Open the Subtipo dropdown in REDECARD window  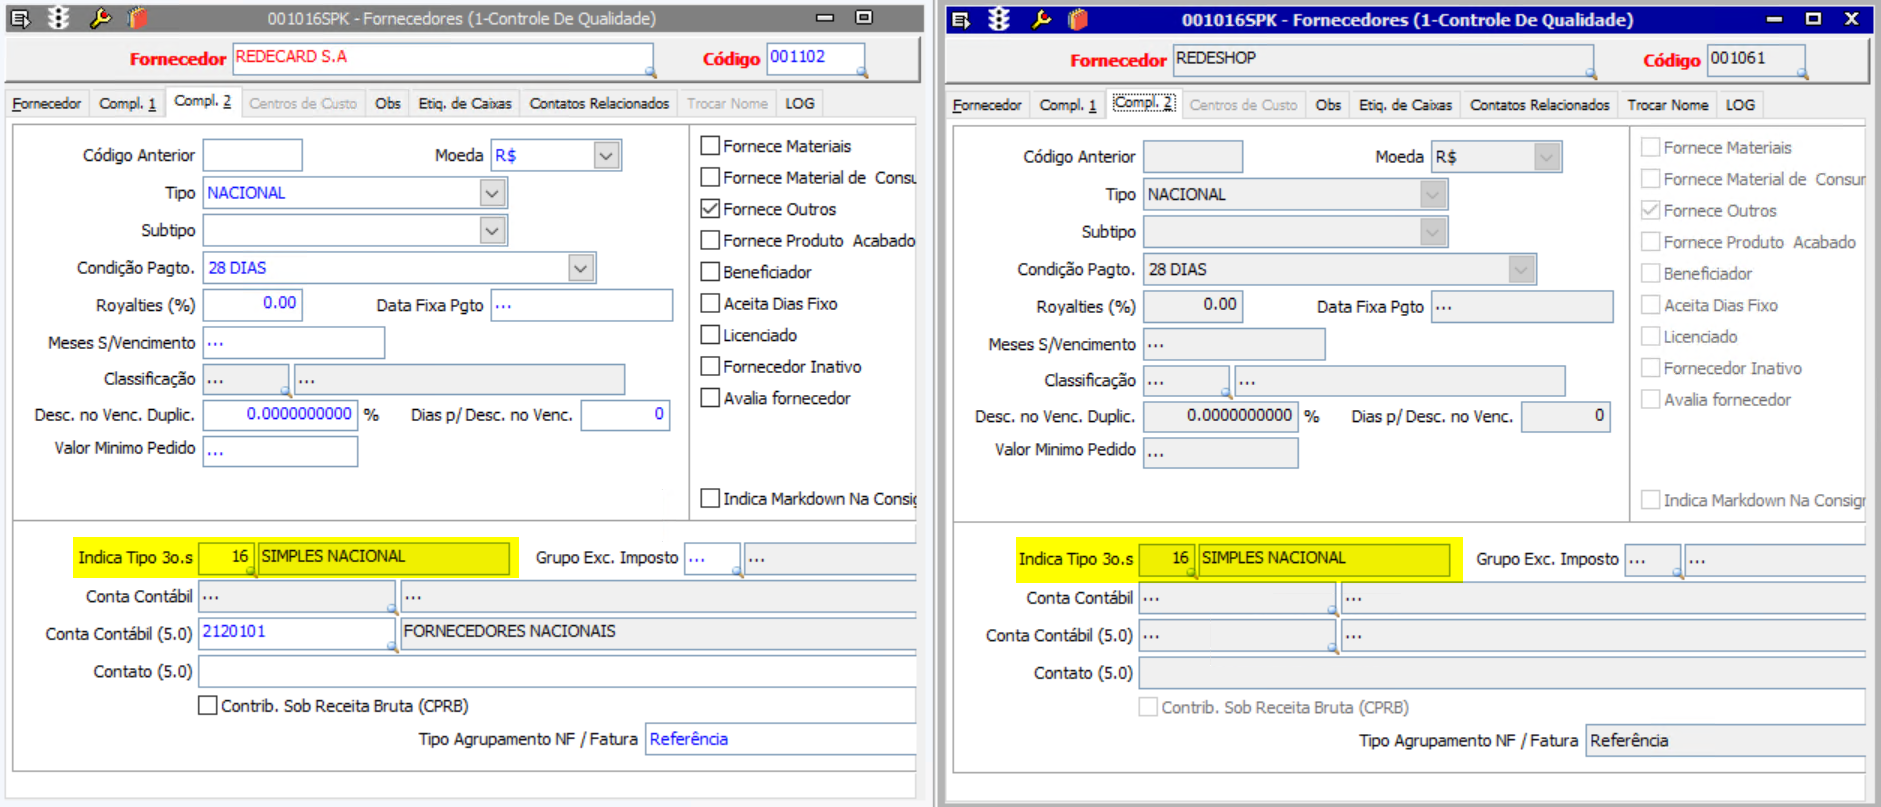pyautogui.click(x=492, y=230)
